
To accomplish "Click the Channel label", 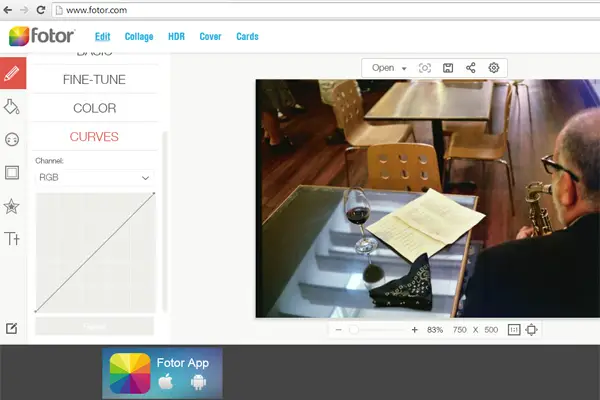I will point(49,161).
